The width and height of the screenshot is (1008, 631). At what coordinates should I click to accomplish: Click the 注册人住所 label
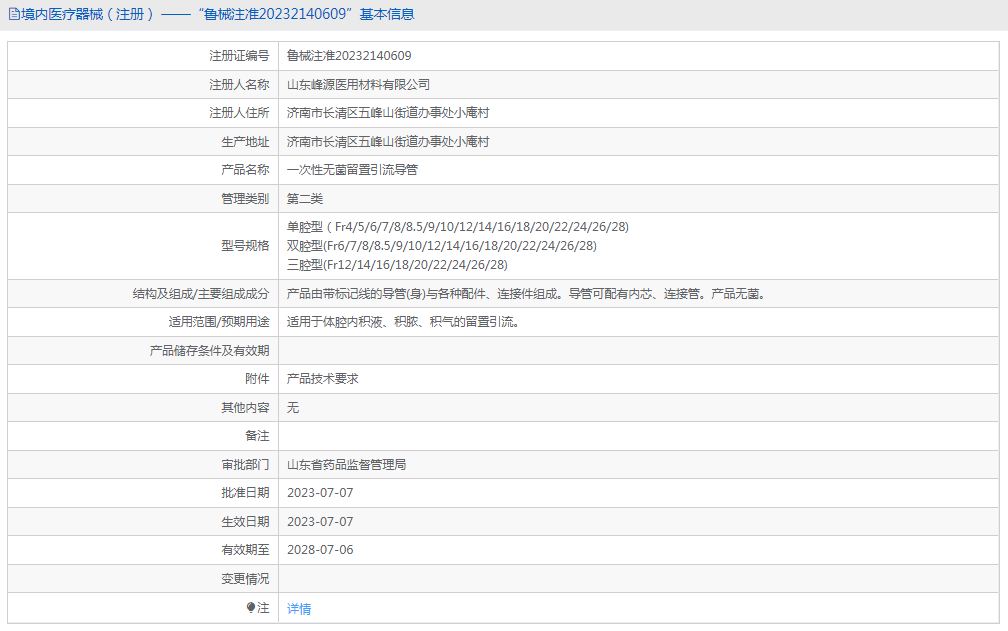coord(239,112)
